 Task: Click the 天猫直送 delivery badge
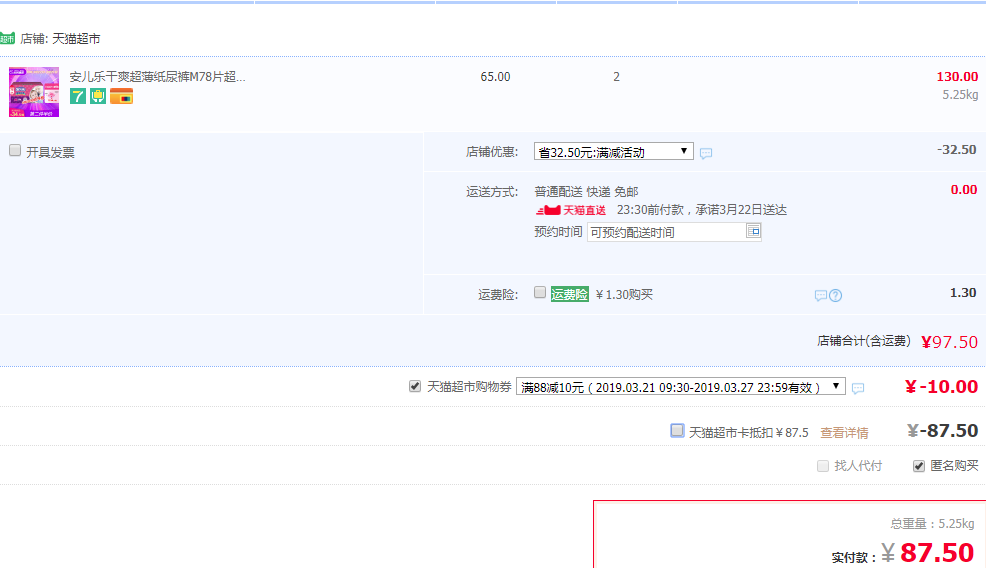tap(571, 210)
